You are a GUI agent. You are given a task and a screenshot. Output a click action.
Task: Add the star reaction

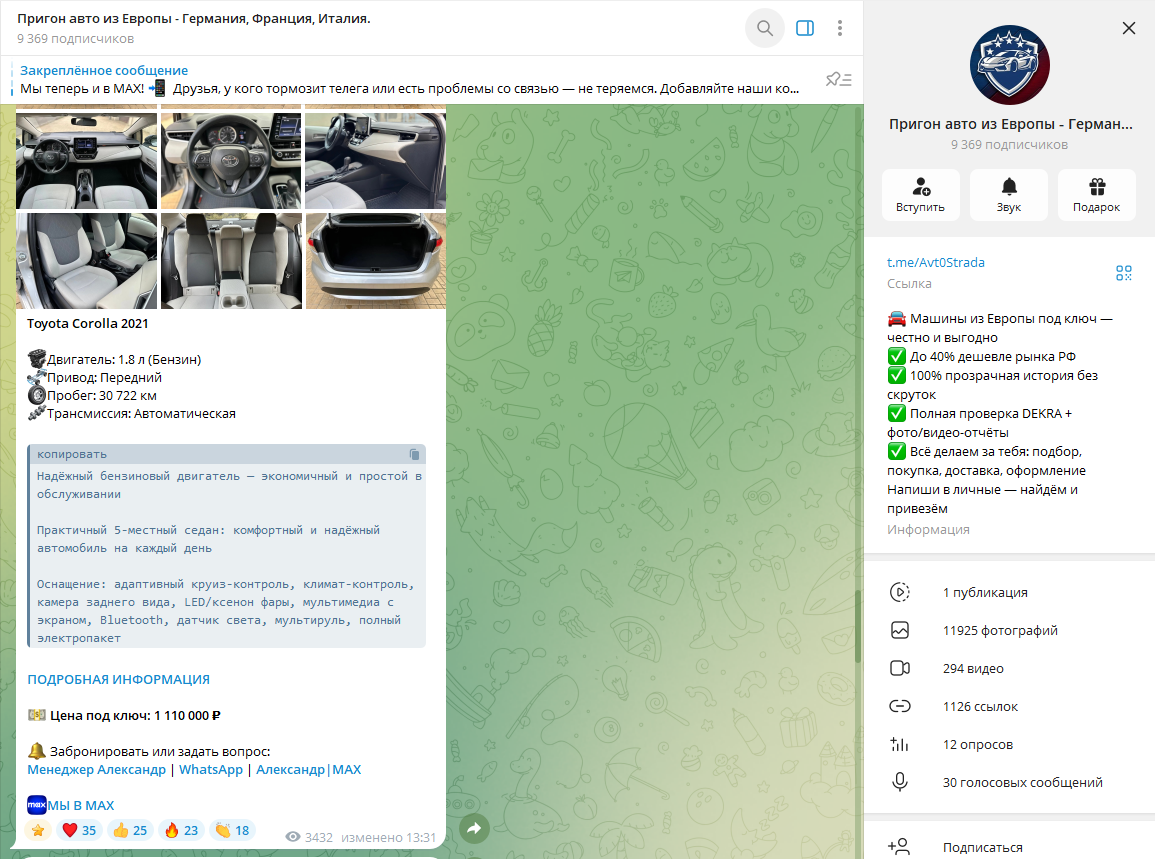click(38, 830)
